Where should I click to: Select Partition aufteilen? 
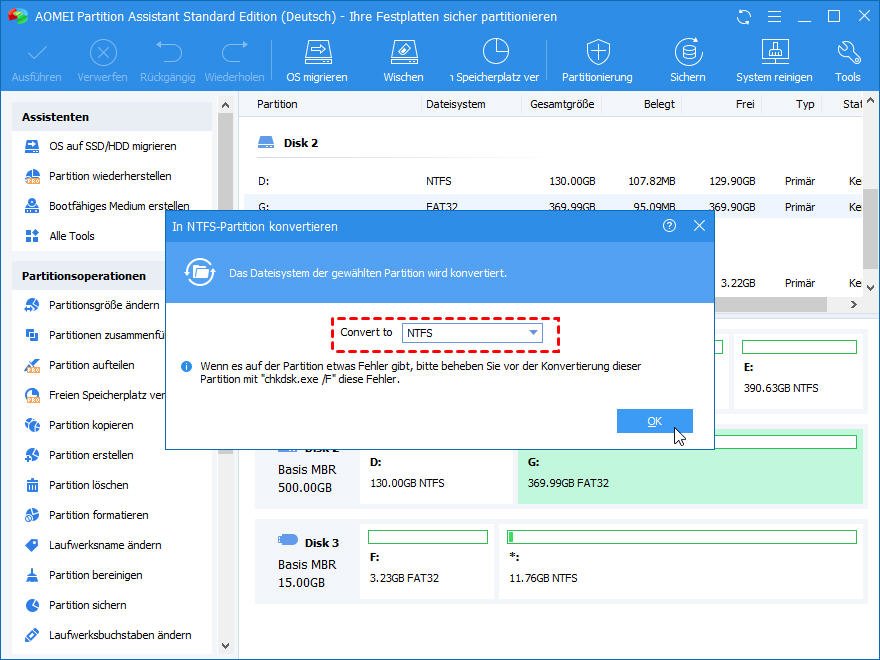pyautogui.click(x=80, y=365)
